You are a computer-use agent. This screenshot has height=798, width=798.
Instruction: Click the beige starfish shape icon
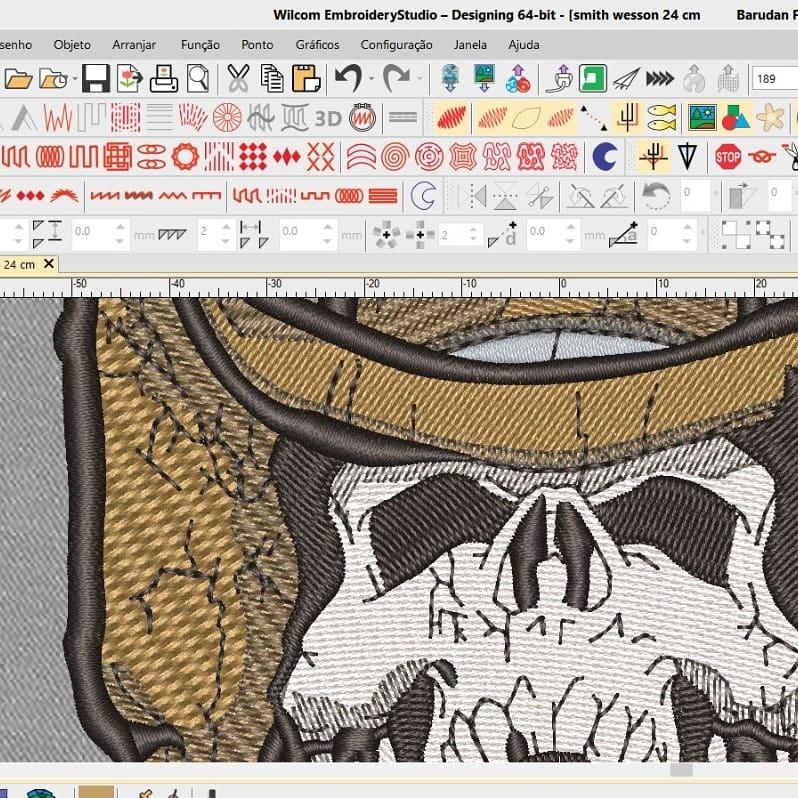click(x=771, y=118)
